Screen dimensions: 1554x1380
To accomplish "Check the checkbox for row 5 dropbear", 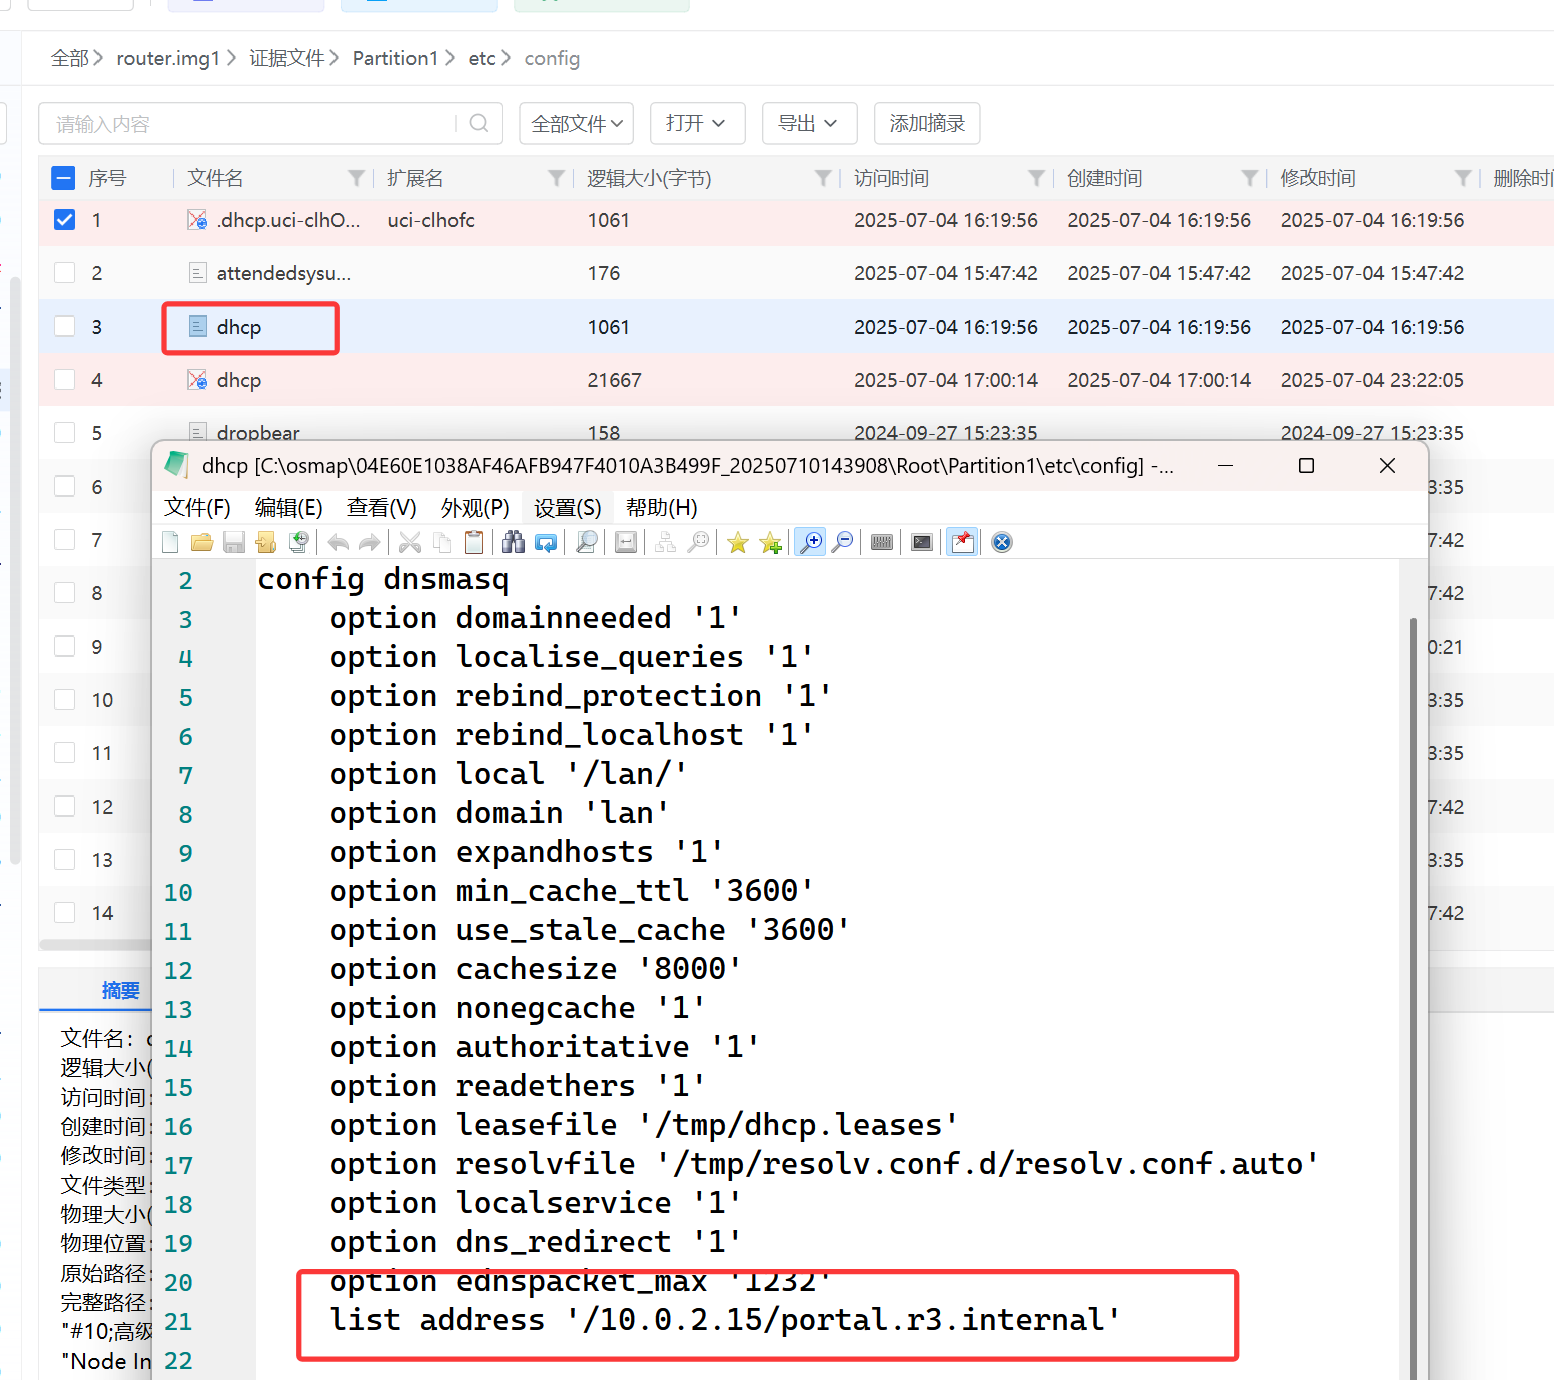I will point(64,433).
